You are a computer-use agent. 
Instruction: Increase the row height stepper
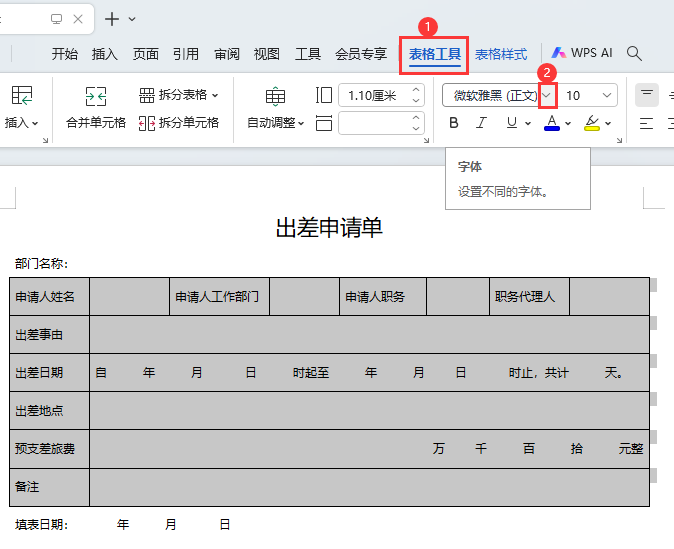(x=416, y=90)
